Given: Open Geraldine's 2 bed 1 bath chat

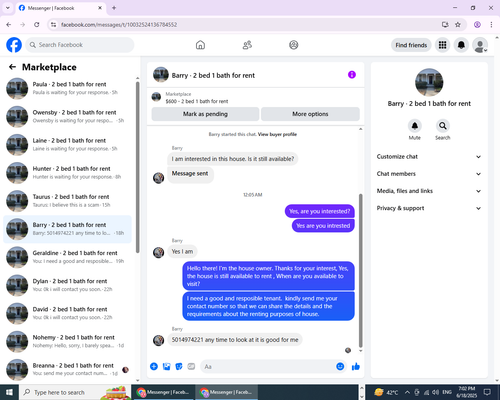Looking at the screenshot, I should (x=67, y=257).
